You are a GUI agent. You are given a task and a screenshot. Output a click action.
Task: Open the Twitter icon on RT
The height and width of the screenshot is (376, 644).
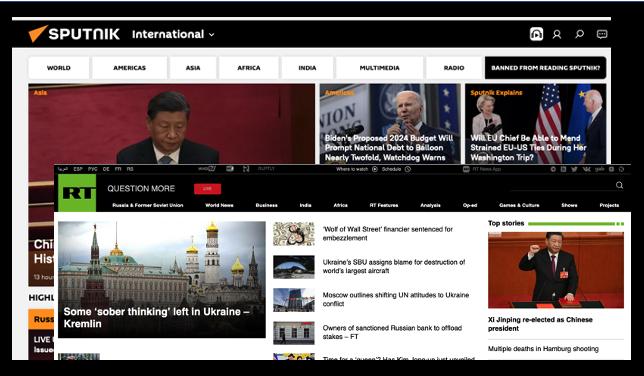point(574,169)
